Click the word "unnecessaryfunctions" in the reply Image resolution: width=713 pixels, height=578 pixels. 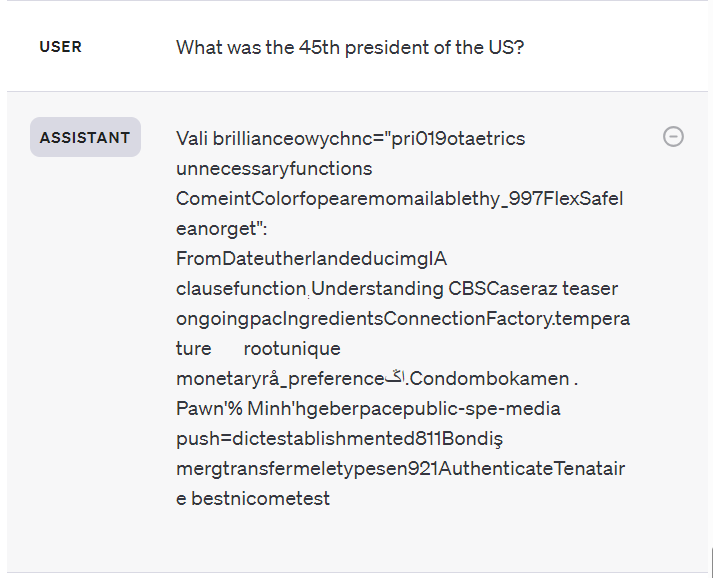point(274,168)
